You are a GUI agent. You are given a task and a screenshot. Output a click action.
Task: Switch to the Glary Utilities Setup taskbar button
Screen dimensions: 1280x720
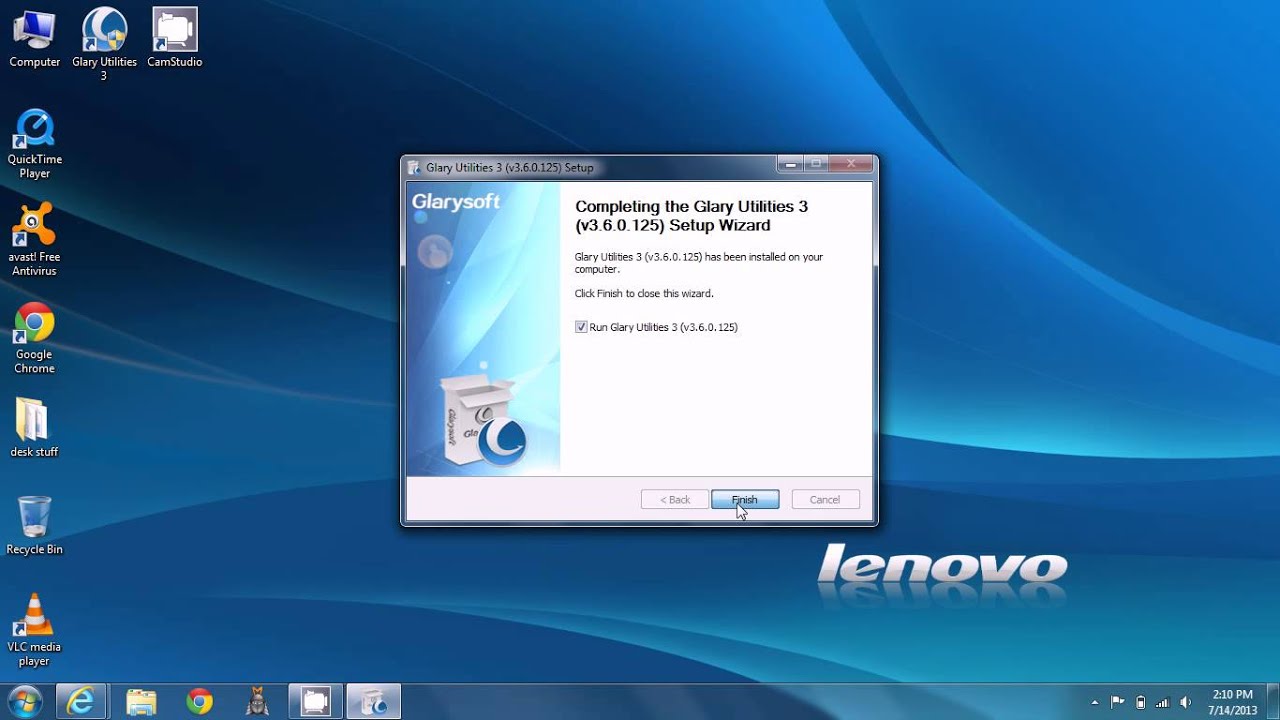pos(374,702)
